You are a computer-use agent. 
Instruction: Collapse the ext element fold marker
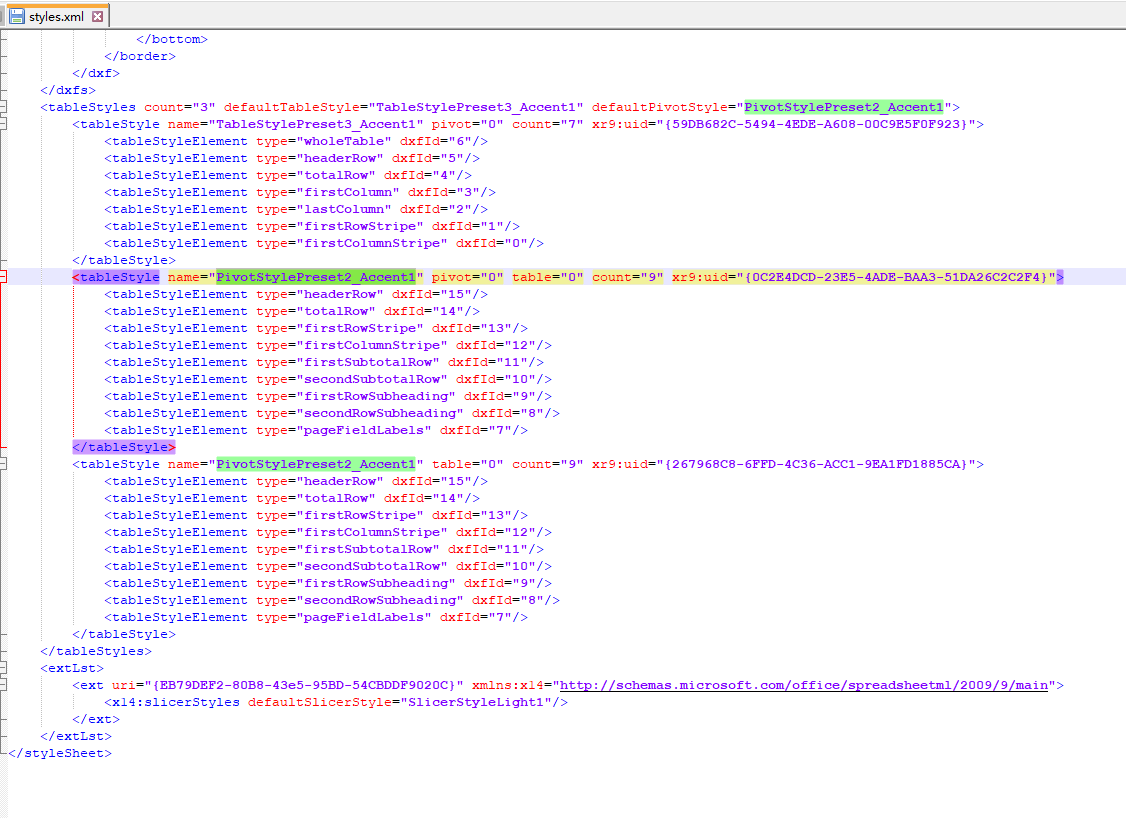pyautogui.click(x=4, y=685)
